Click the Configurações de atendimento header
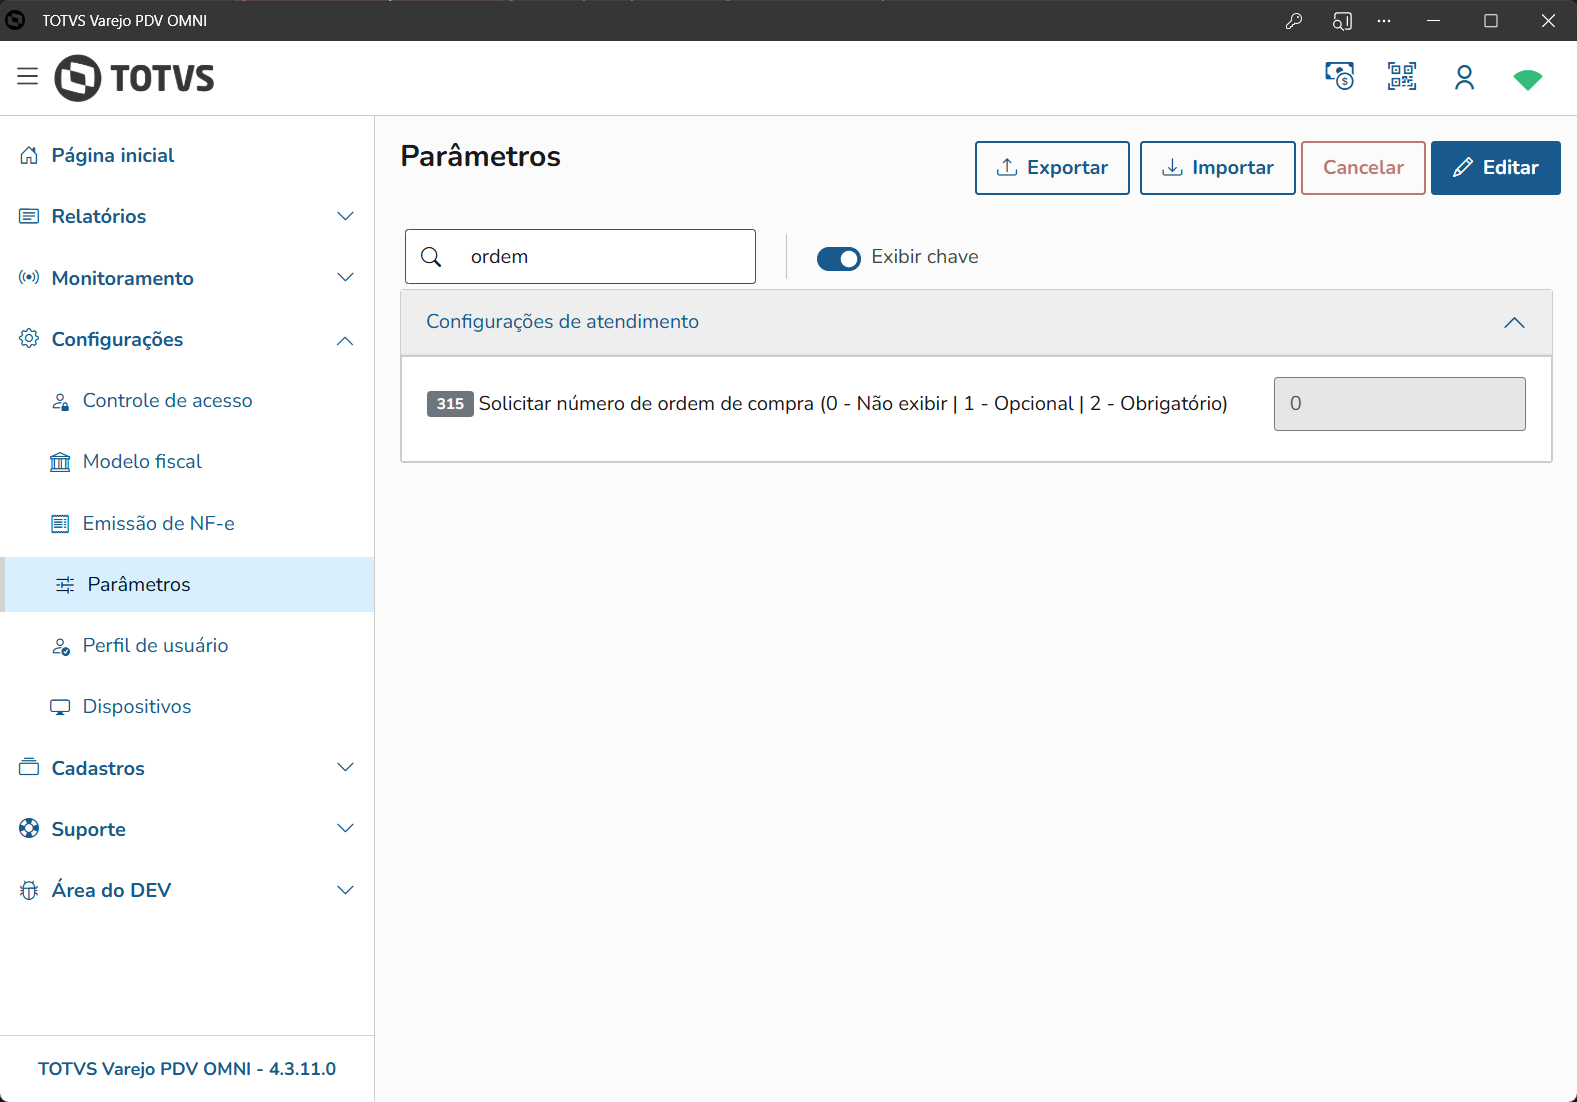The image size is (1577, 1102). point(976,322)
